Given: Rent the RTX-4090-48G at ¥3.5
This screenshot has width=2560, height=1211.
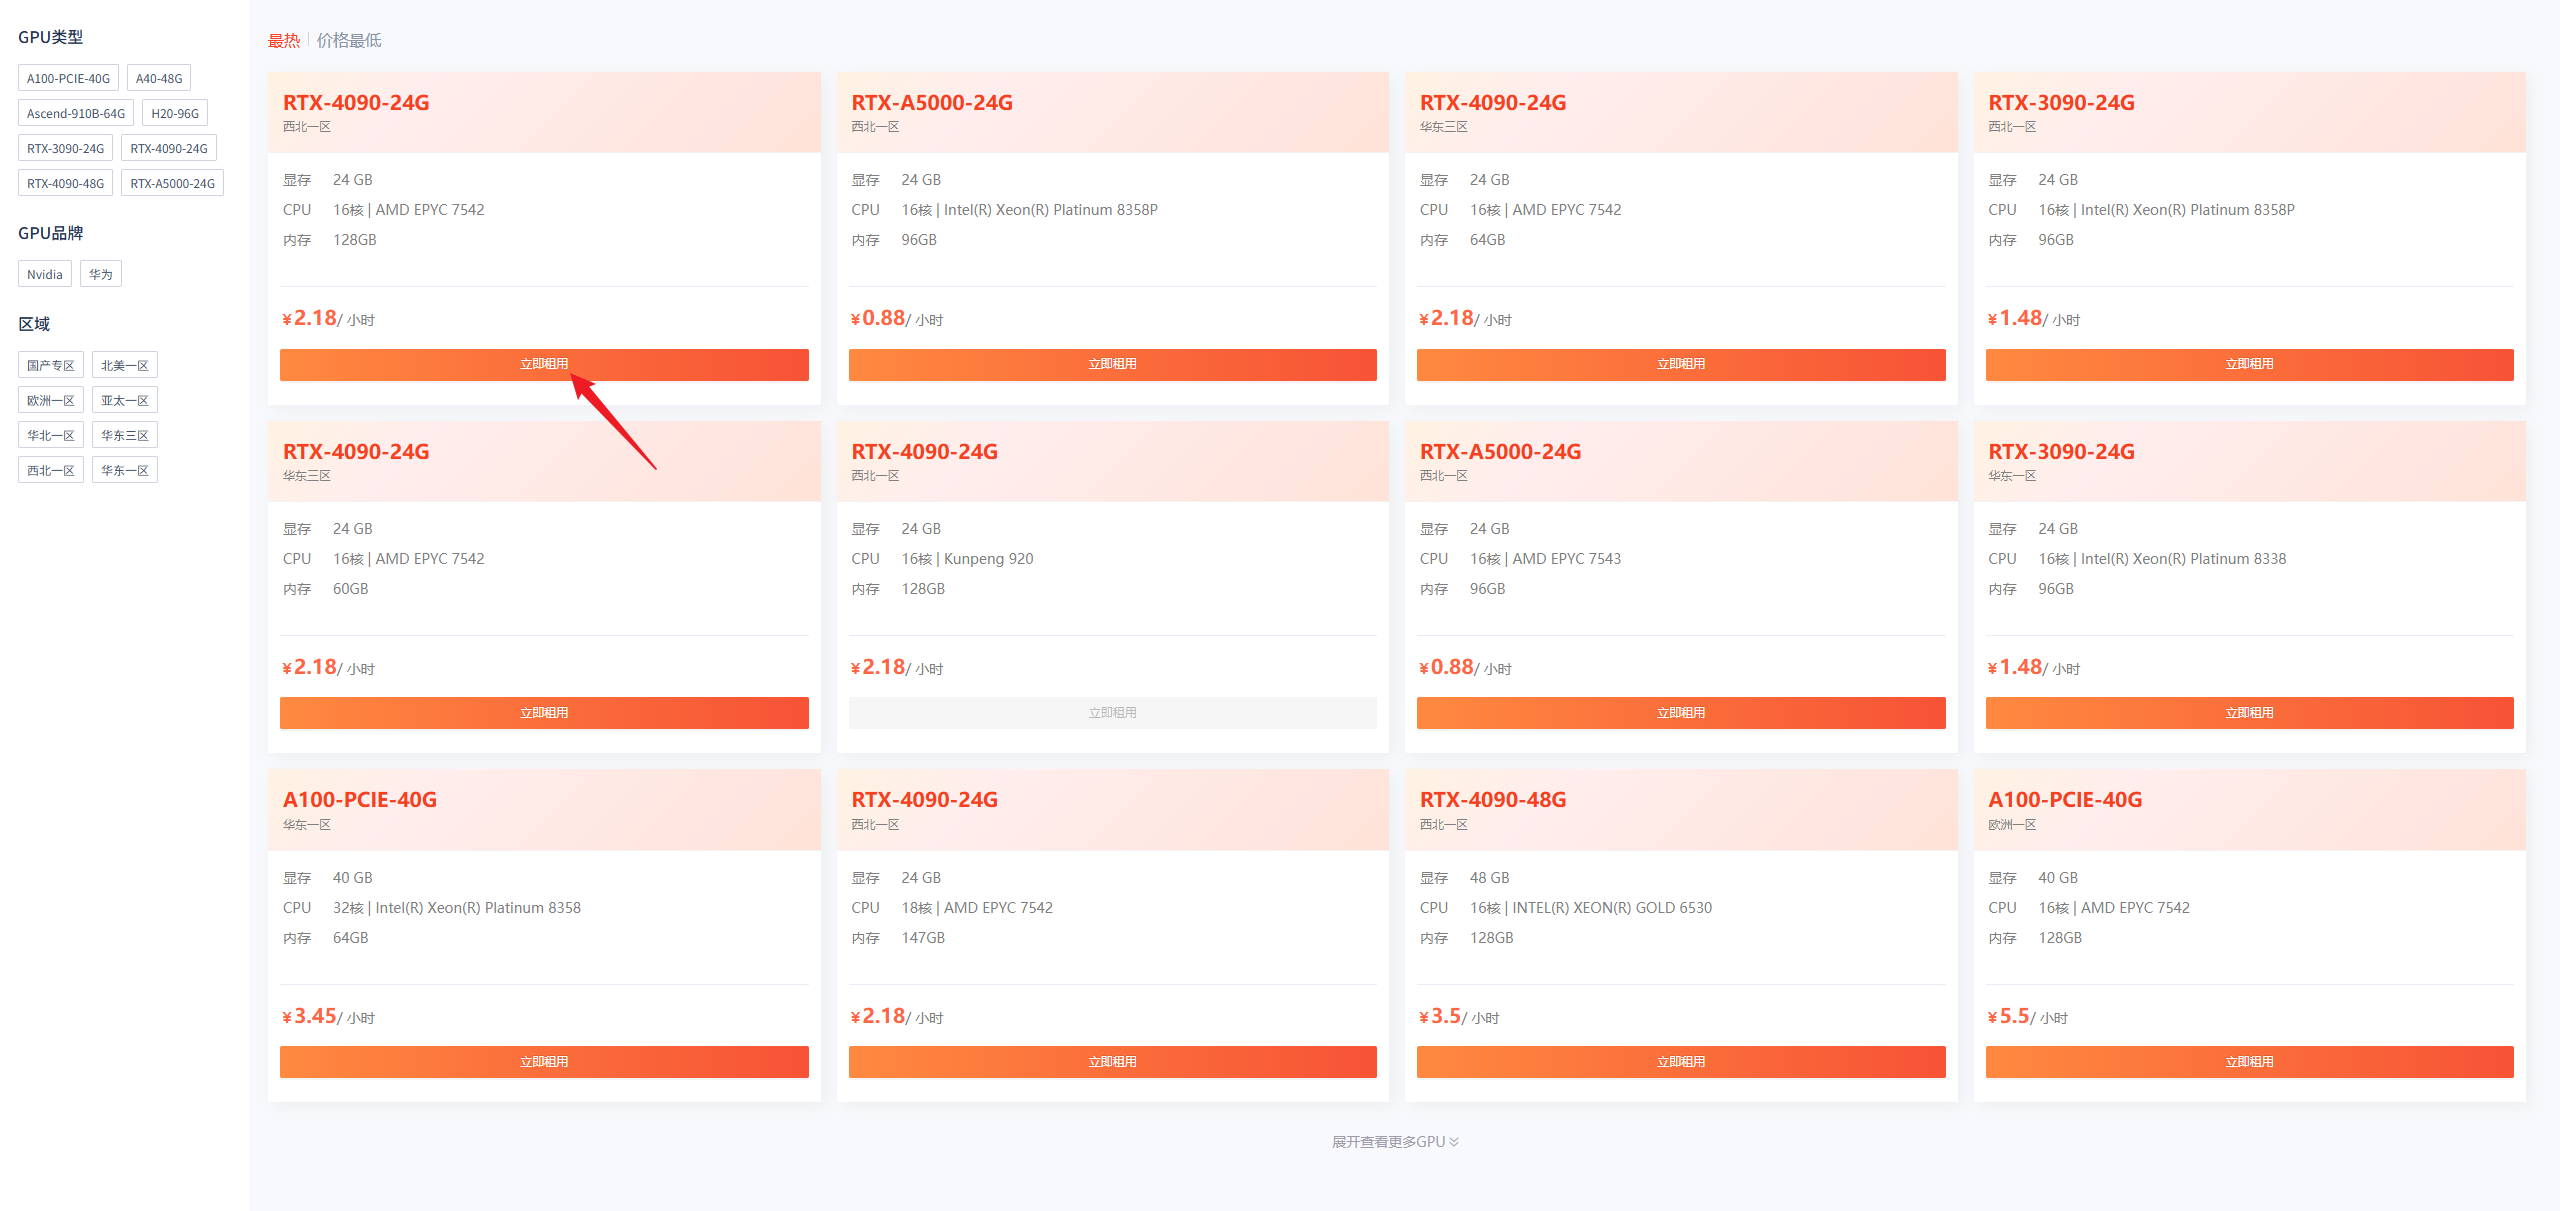Looking at the screenshot, I should 1680,1062.
